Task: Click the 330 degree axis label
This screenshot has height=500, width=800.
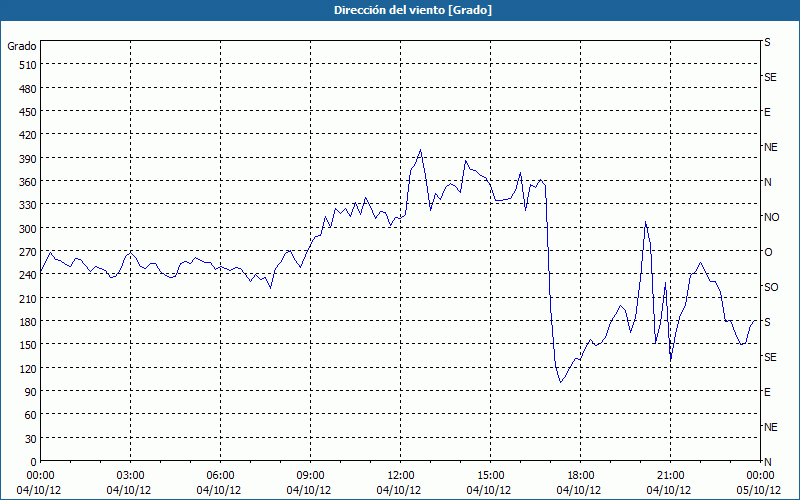Action: click(x=29, y=205)
